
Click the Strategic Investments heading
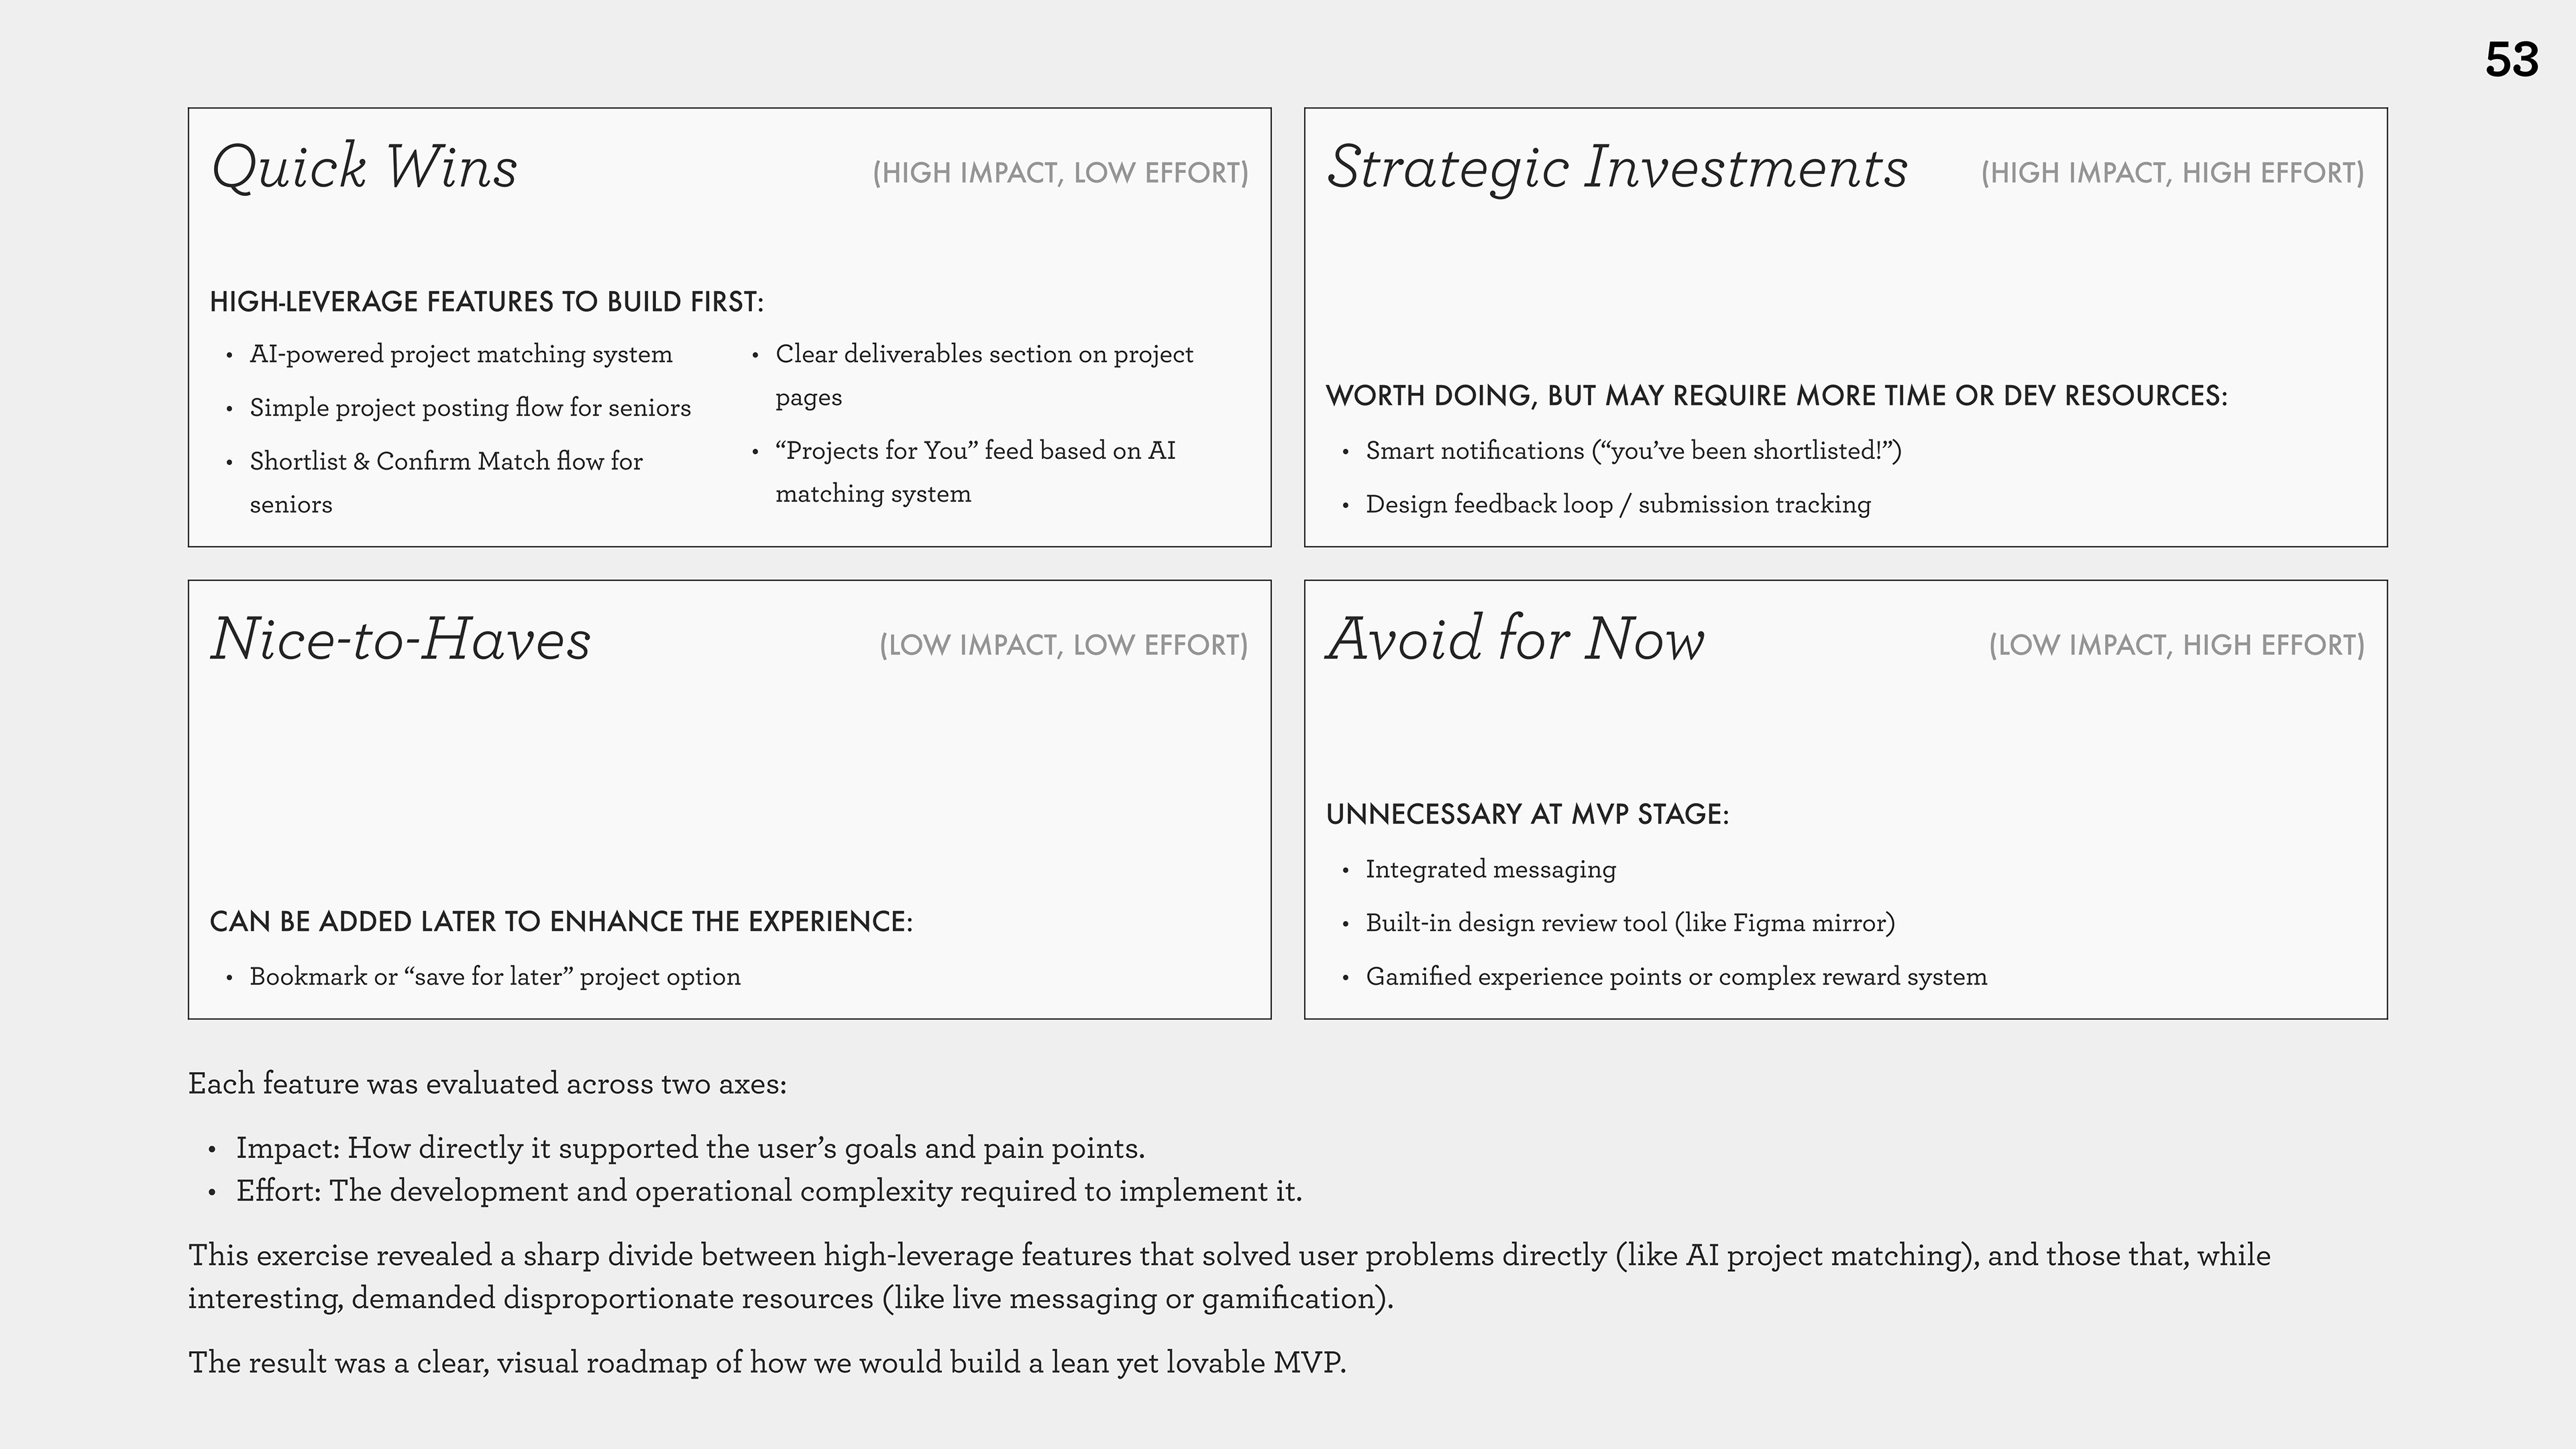(x=1617, y=167)
